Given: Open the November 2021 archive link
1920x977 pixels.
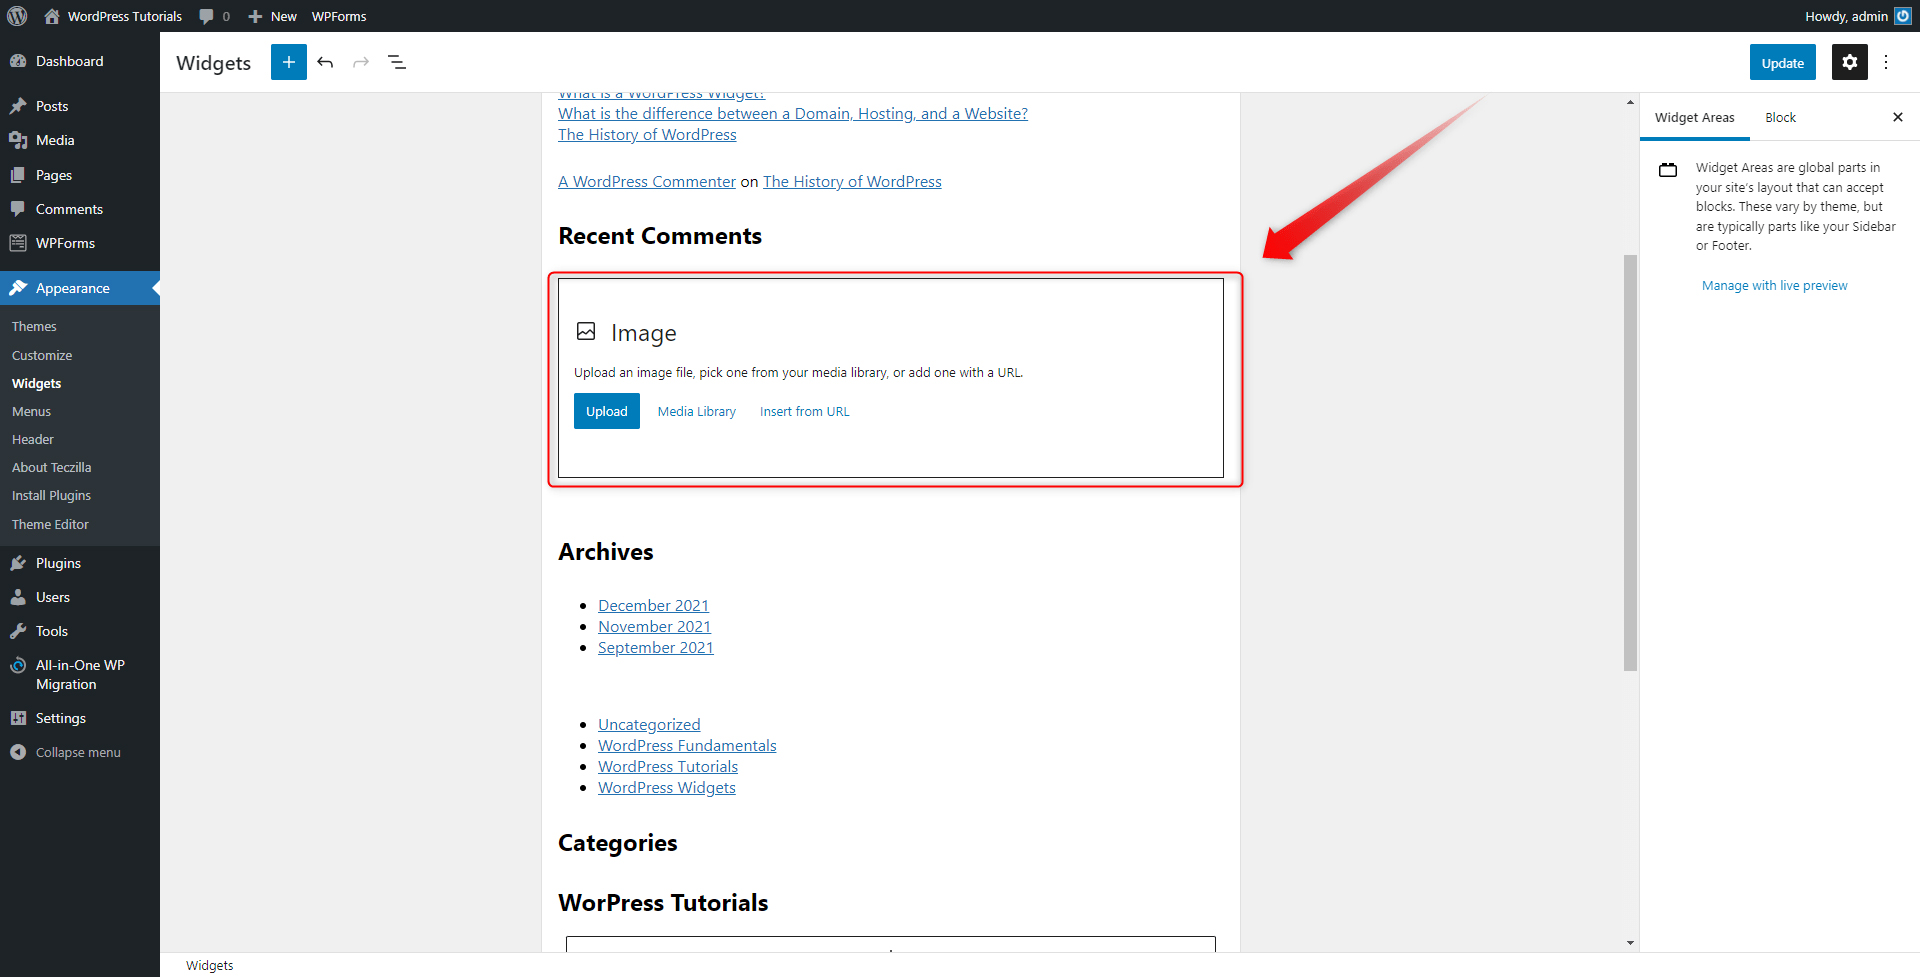Looking at the screenshot, I should tap(654, 626).
